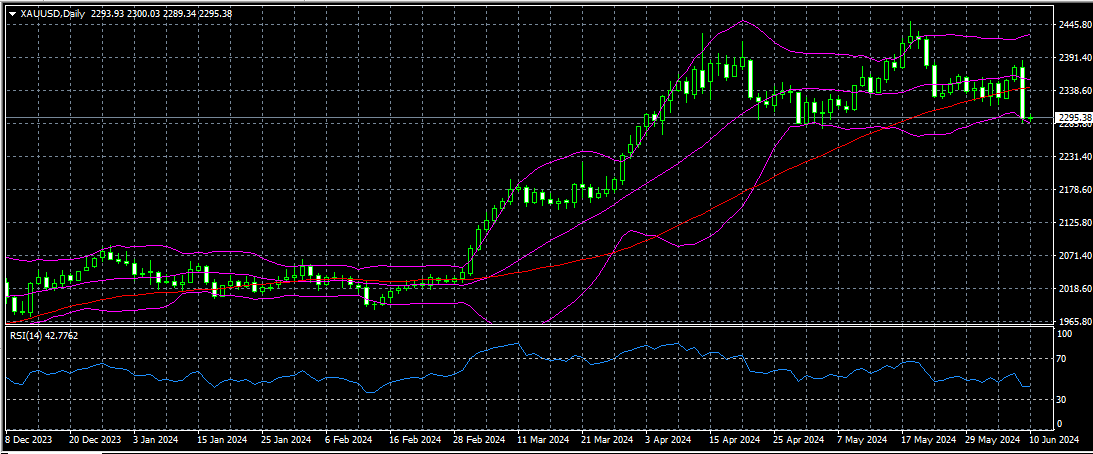
Task: Open the triangle menu beside XAUUSD,Daily
Action: (12, 13)
